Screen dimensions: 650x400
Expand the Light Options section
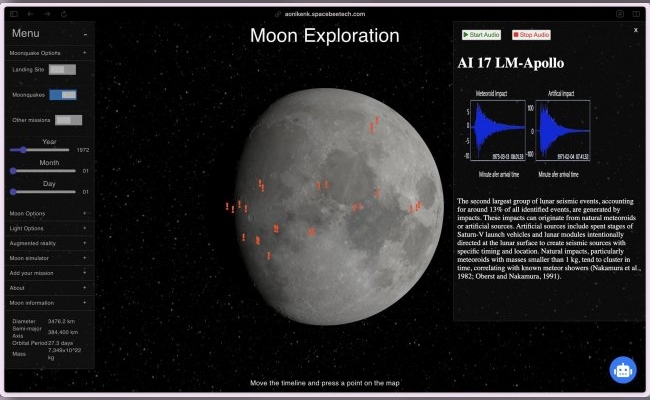tap(48, 228)
